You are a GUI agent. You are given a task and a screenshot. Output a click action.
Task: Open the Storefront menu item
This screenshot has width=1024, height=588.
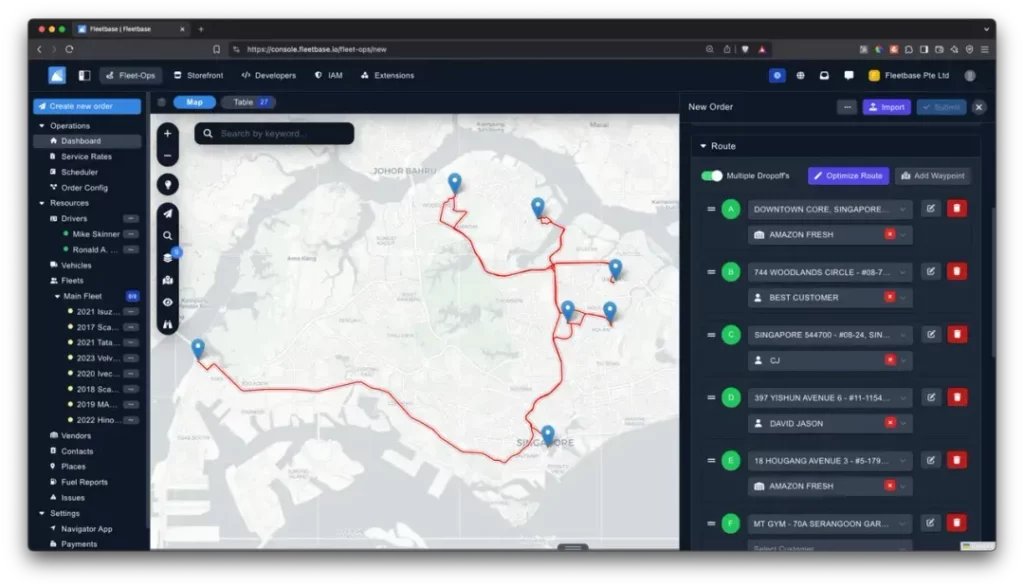coord(198,75)
